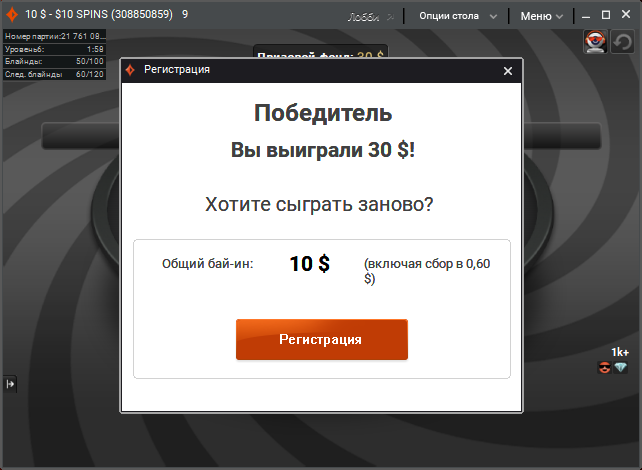Click the webcam avatar with headphones icon
Viewport: 642px width, 470px height.
coord(595,41)
